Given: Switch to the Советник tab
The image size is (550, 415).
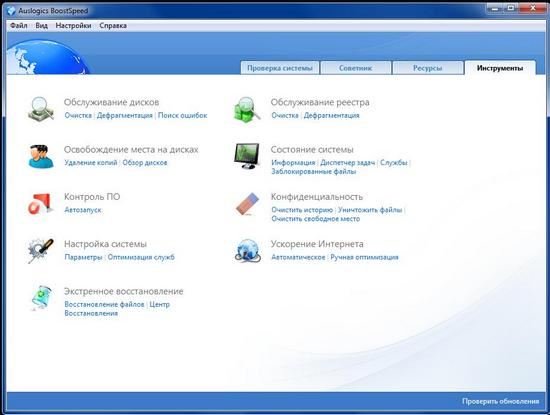Looking at the screenshot, I should 355,68.
